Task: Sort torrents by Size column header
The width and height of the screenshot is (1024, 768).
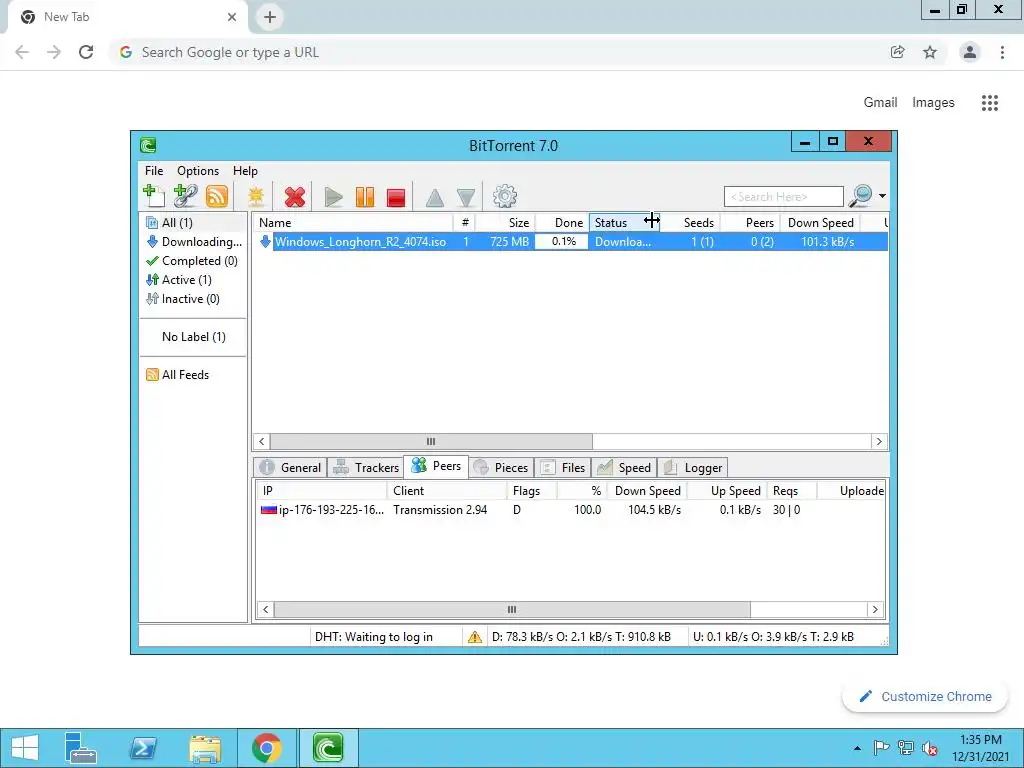Action: pos(505,223)
